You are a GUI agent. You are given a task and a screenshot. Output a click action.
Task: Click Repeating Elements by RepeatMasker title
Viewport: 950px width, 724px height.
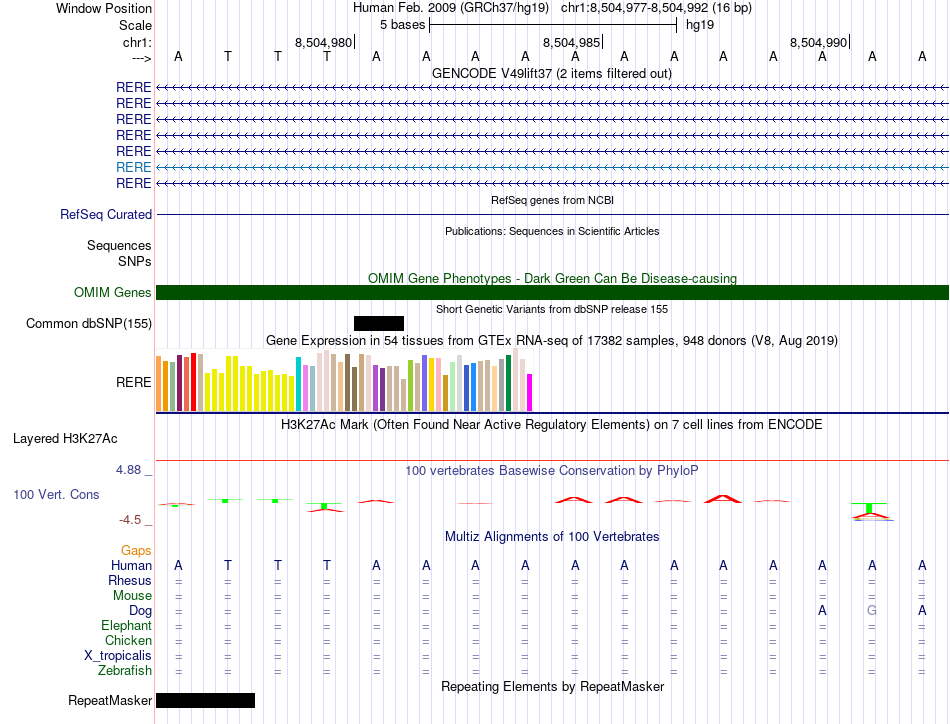553,686
